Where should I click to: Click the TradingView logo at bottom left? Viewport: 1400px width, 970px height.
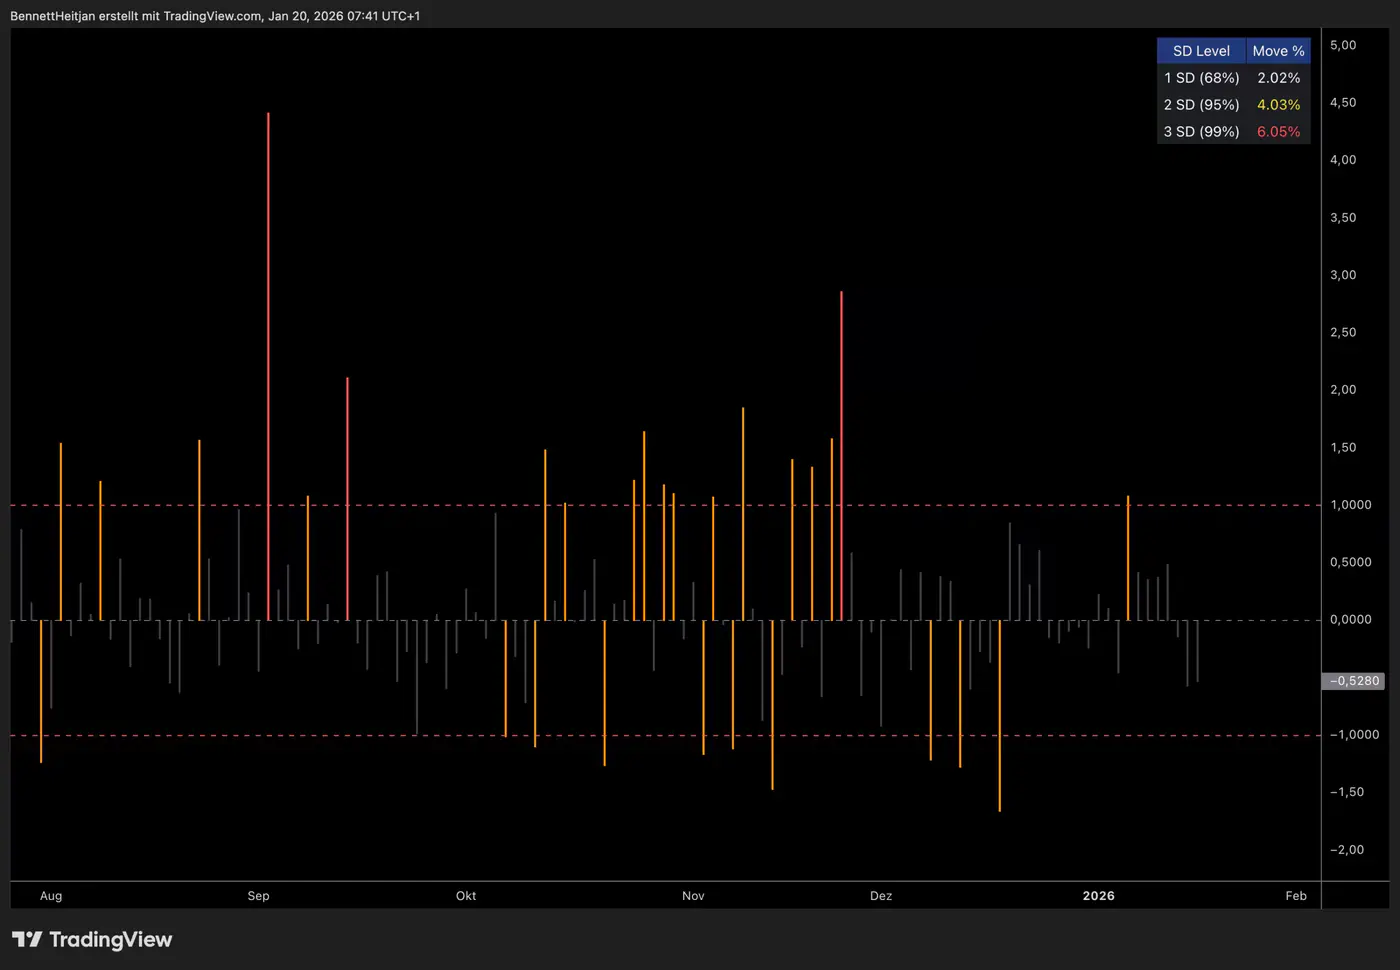(x=92, y=939)
